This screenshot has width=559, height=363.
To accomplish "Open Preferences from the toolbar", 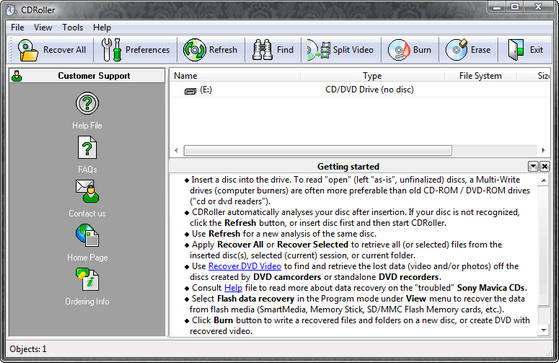I will click(x=111, y=50).
